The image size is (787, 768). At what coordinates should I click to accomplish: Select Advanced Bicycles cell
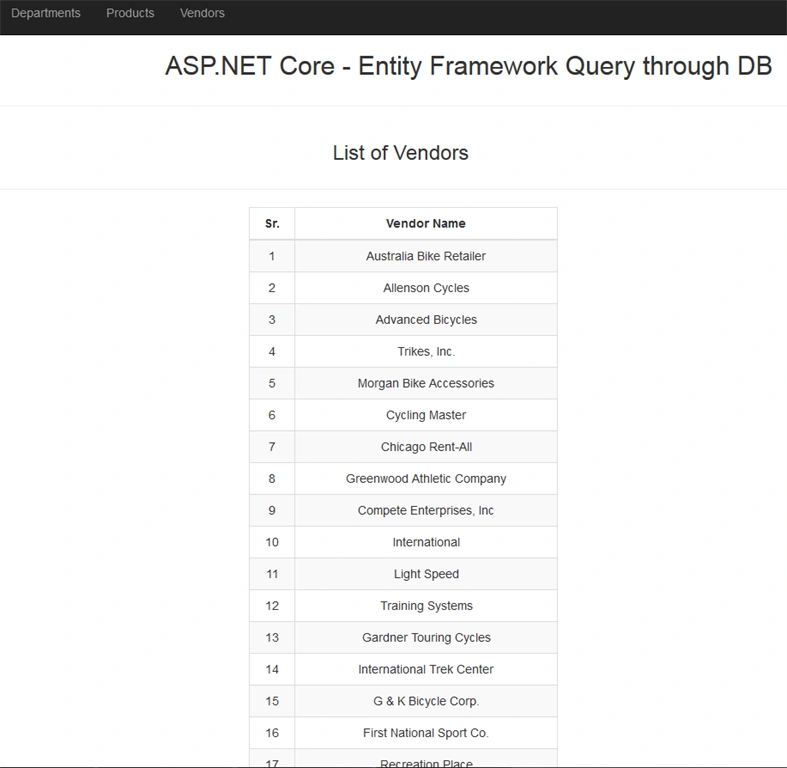pos(426,320)
